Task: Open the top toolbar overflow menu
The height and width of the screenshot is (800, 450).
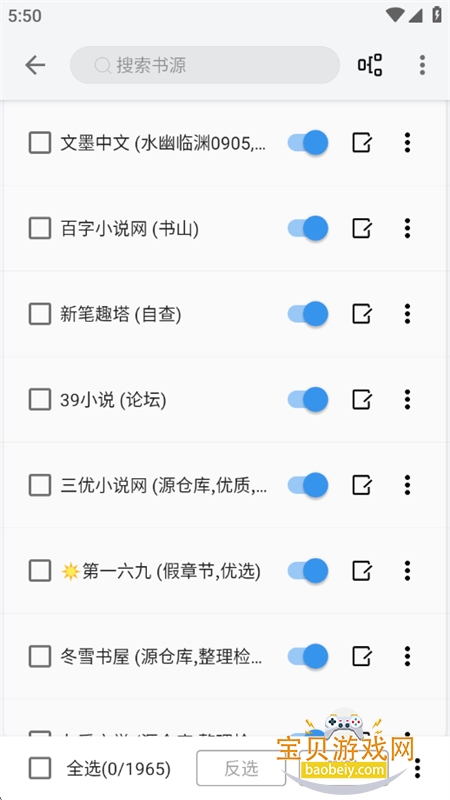Action: coord(422,65)
